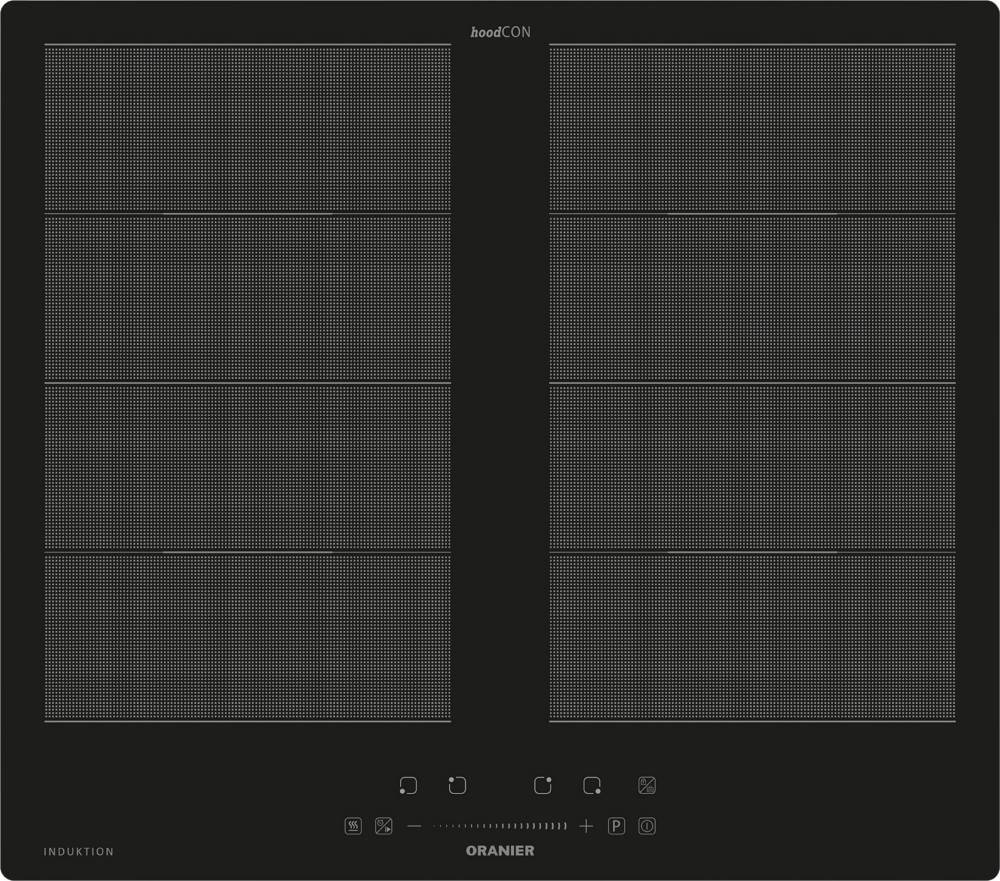Select the rear-left cooking zone icon
Viewport: 1000px width, 881px height.
point(457,786)
